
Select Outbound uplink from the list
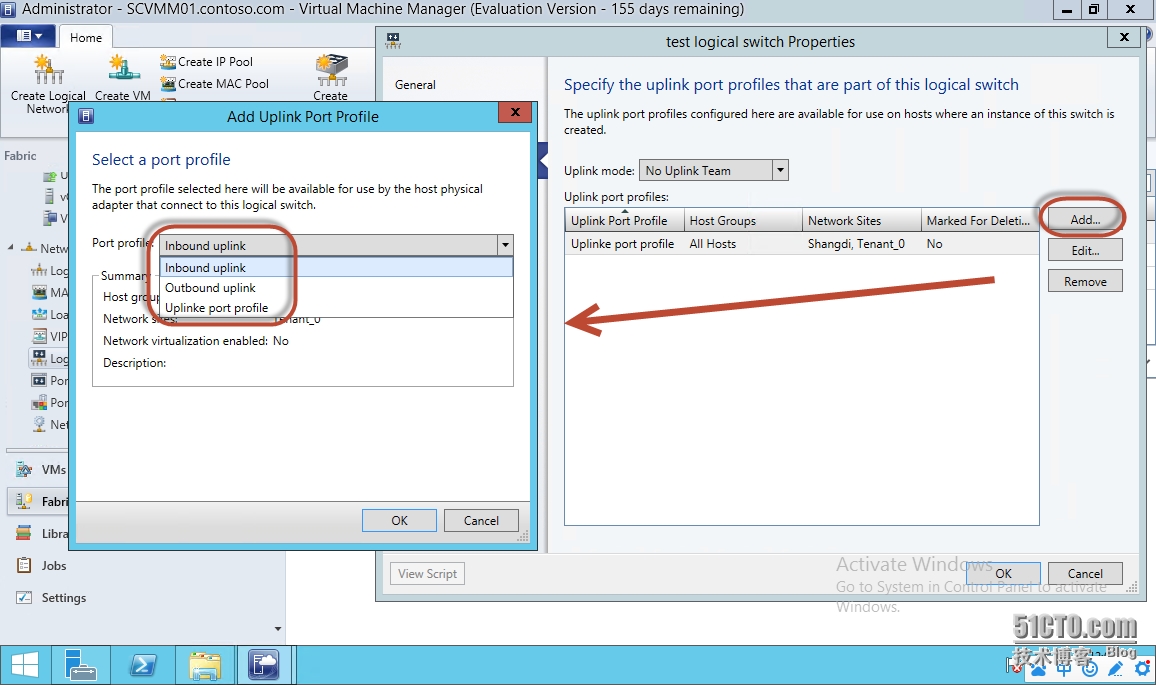pos(336,288)
